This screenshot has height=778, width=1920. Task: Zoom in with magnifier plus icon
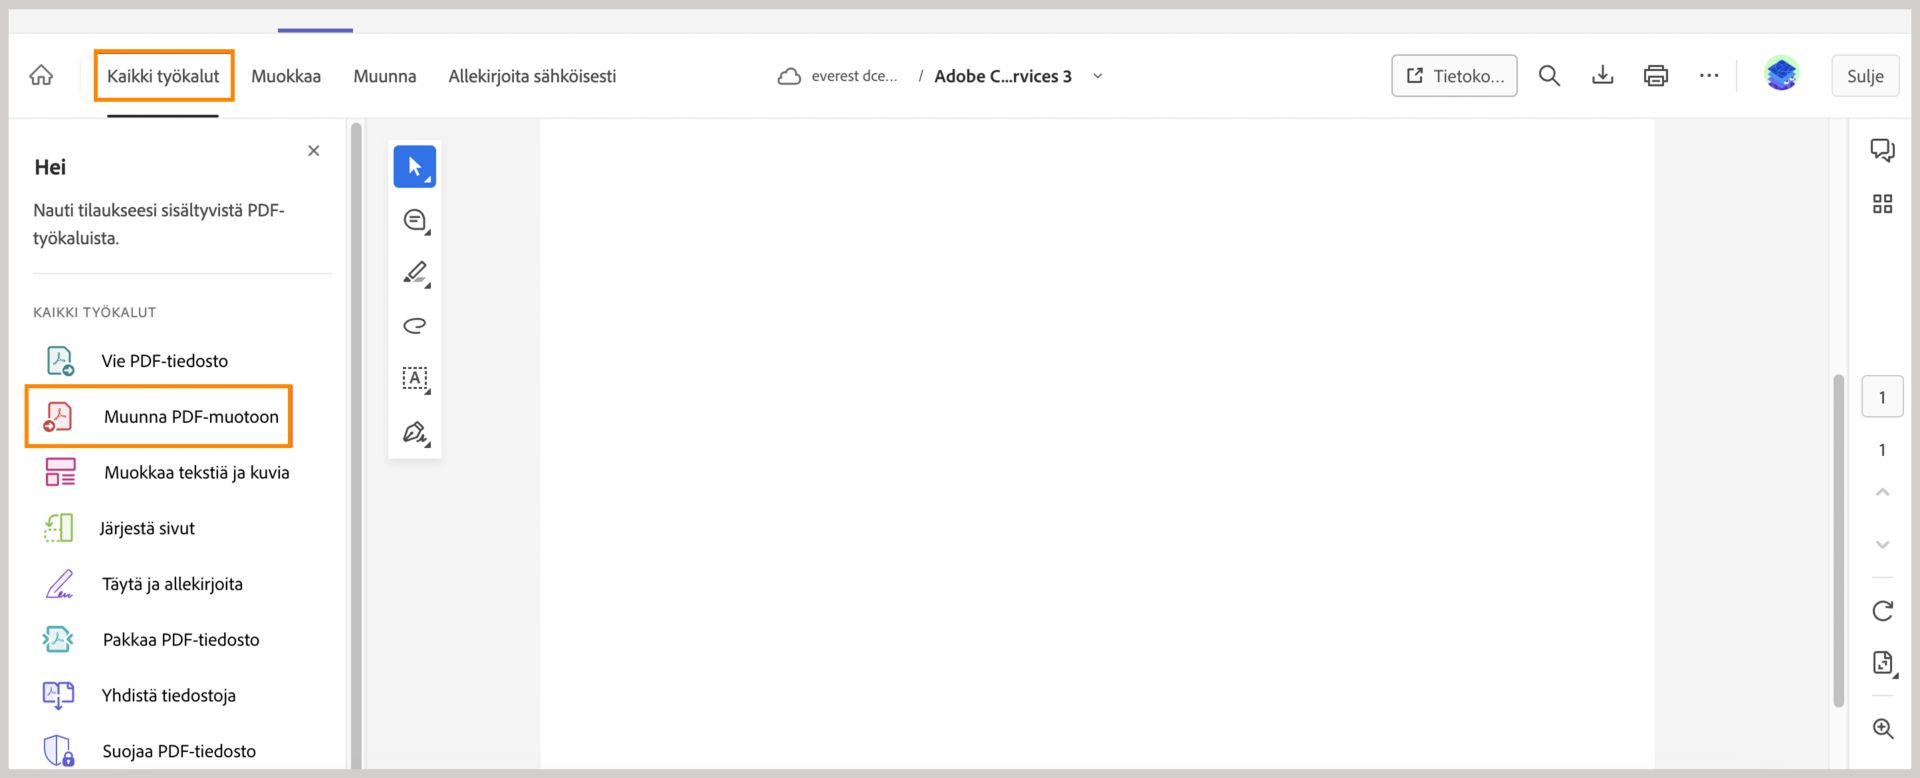(1883, 729)
